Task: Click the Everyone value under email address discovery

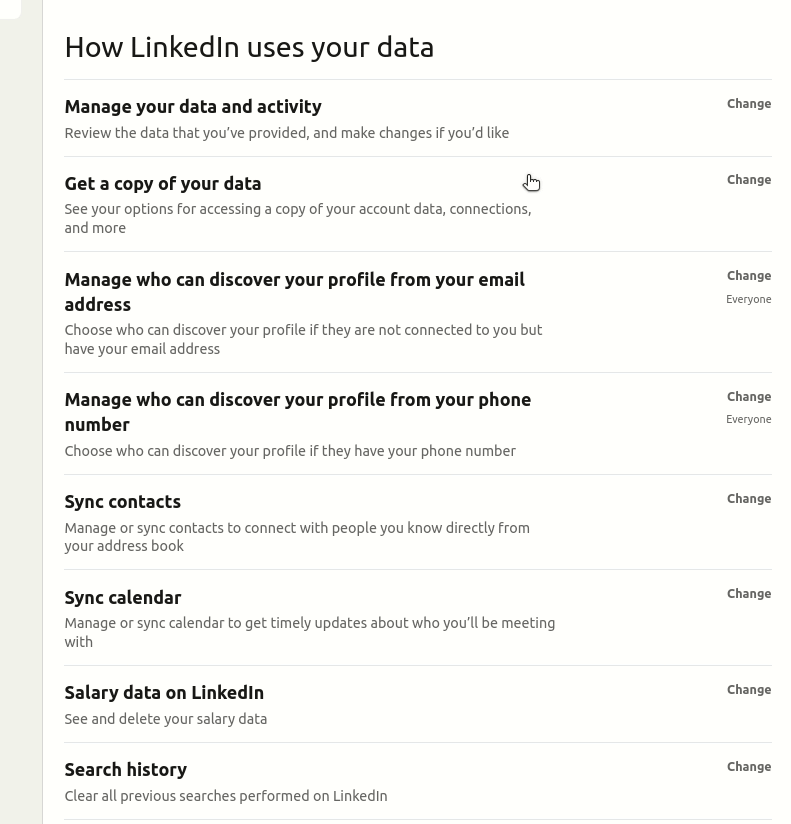Action: click(748, 299)
